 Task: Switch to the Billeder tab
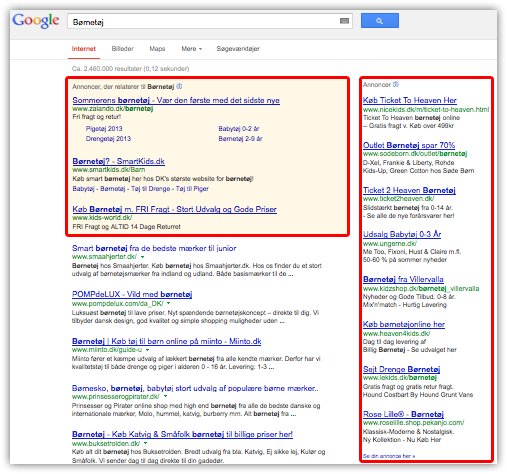click(x=123, y=49)
